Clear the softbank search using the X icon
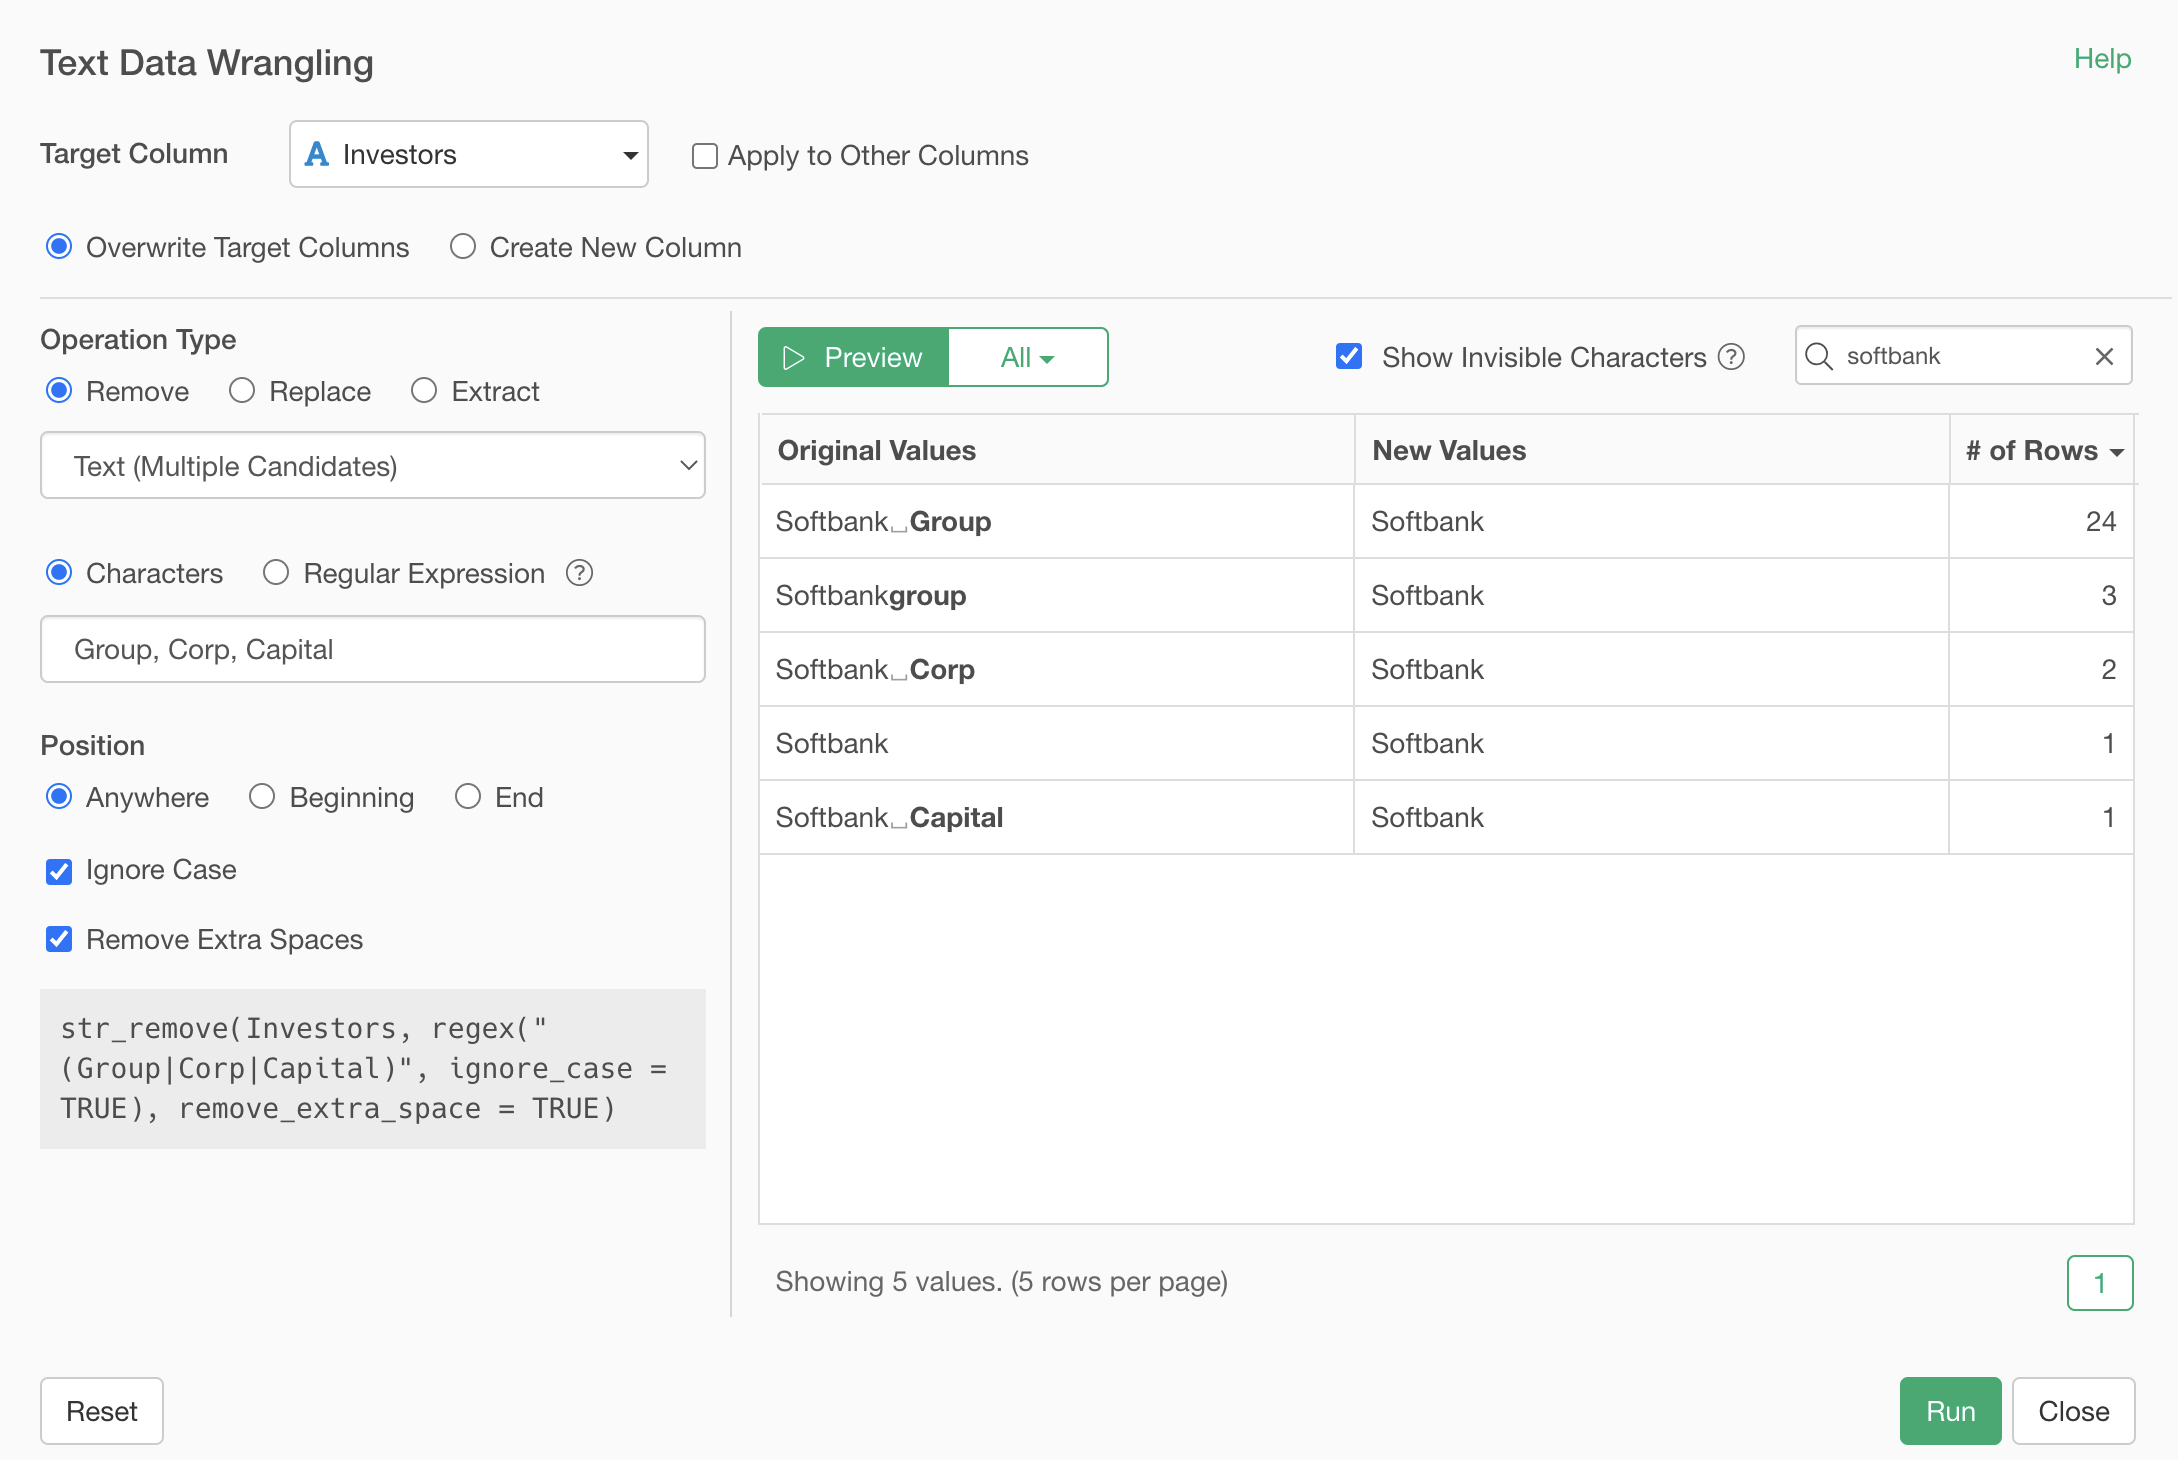 pos(2104,356)
